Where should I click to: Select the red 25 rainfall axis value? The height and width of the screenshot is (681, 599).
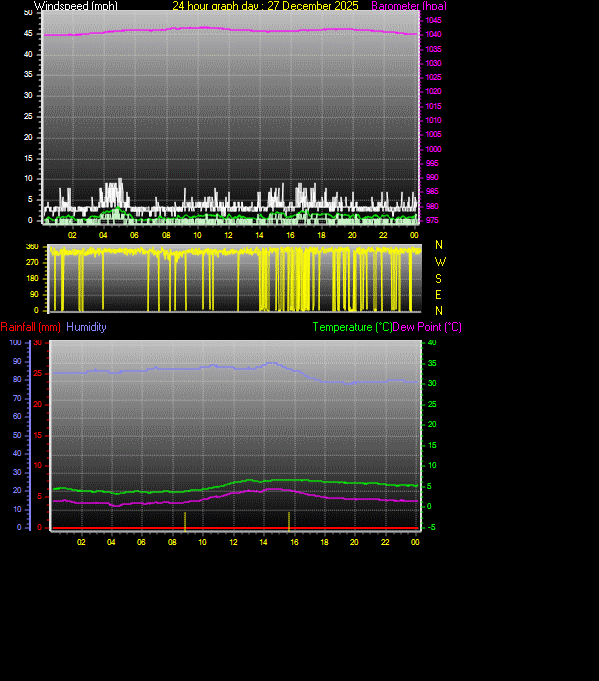(38, 374)
